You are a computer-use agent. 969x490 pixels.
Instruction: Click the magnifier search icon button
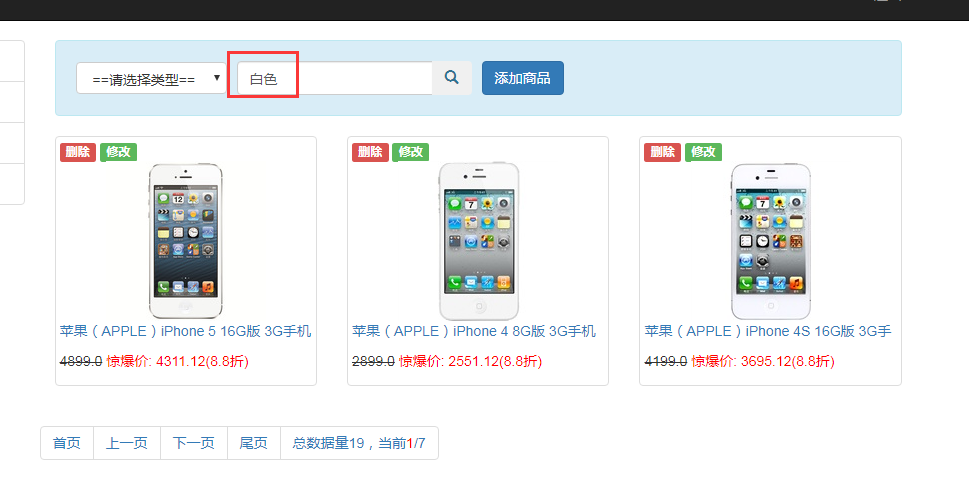coord(452,78)
